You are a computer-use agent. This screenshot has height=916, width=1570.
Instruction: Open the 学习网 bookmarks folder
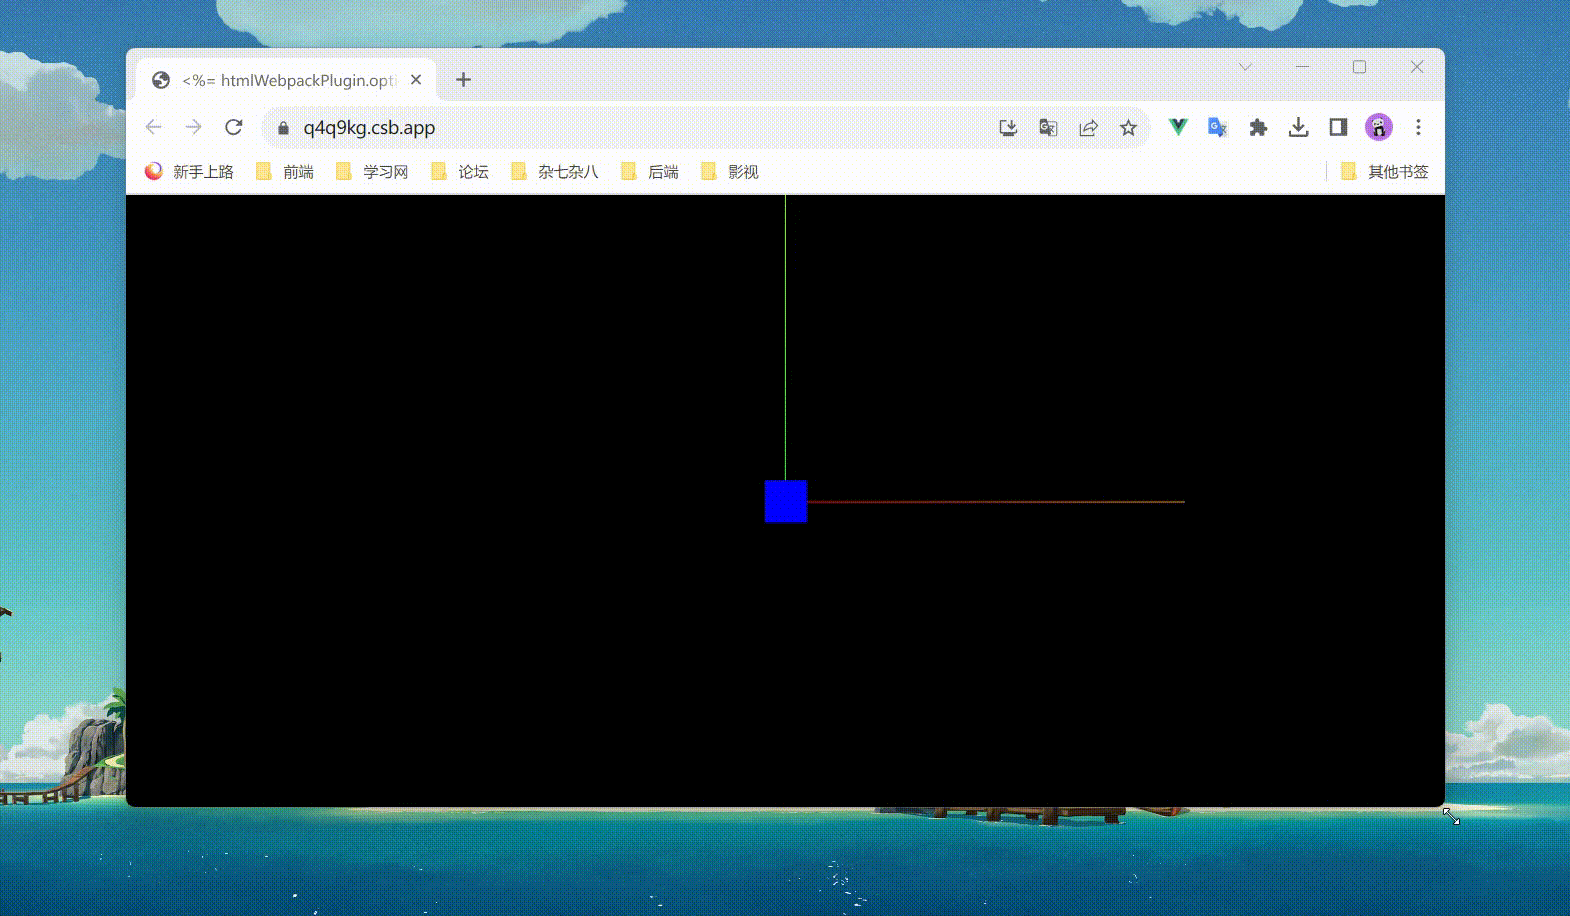pos(372,172)
